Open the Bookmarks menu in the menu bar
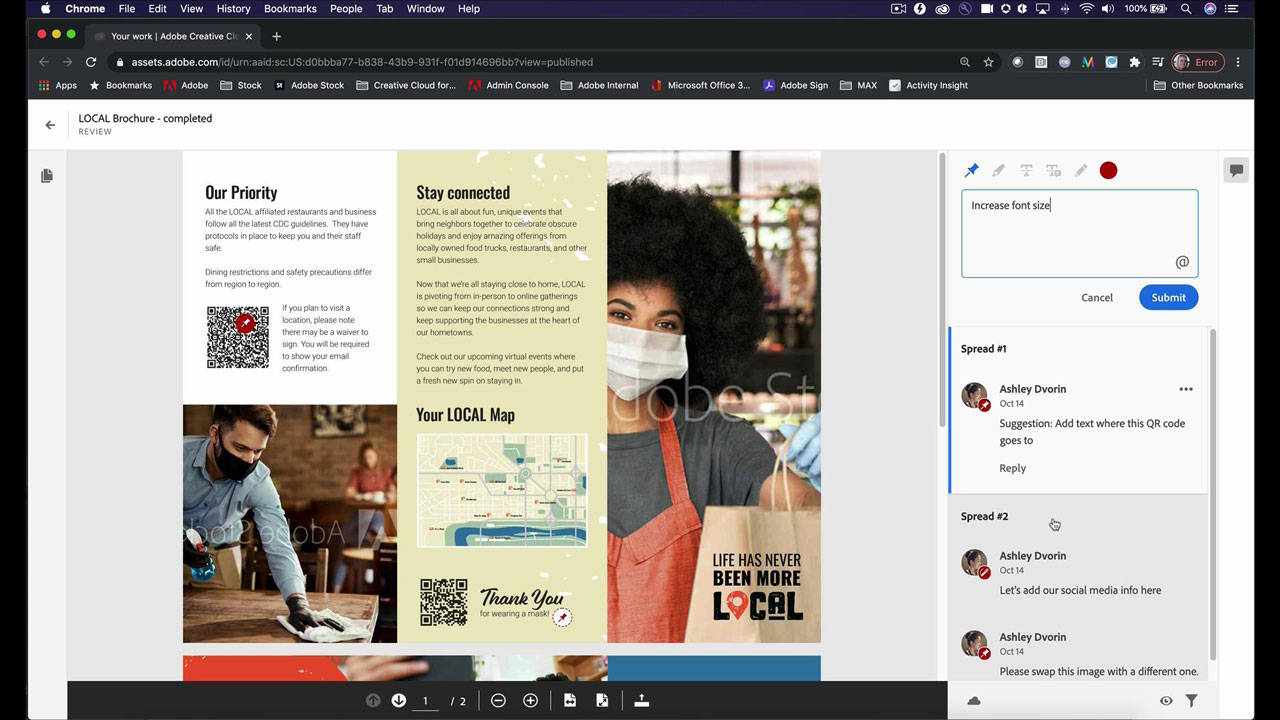Screen dimensions: 1280x720 pyautogui.click(x=290, y=9)
